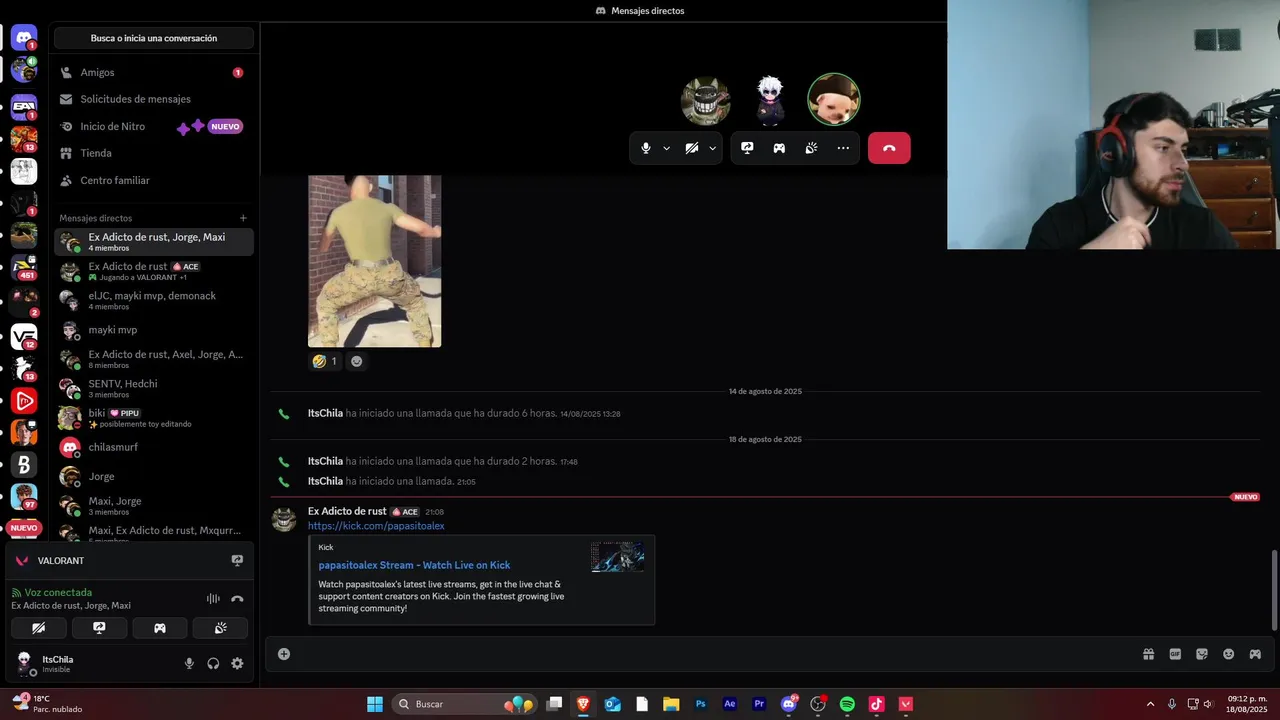Viewport: 1280px width, 720px height.
Task: Open group Maxi, Jorge
Action: pyautogui.click(x=154, y=505)
